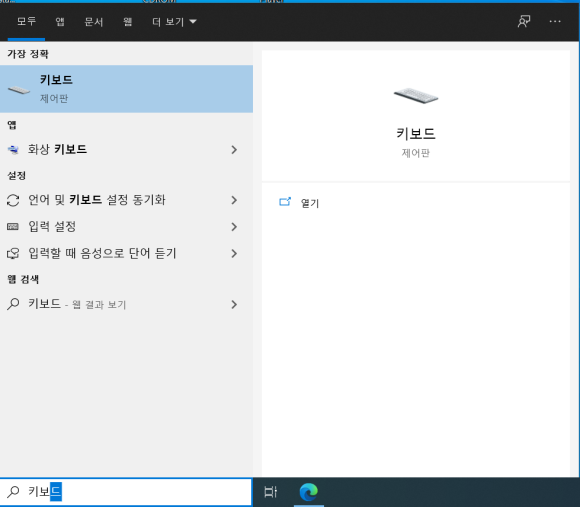Image resolution: width=580 pixels, height=507 pixels.
Task: Click the 웹 검색 section header
Action: tap(23, 279)
